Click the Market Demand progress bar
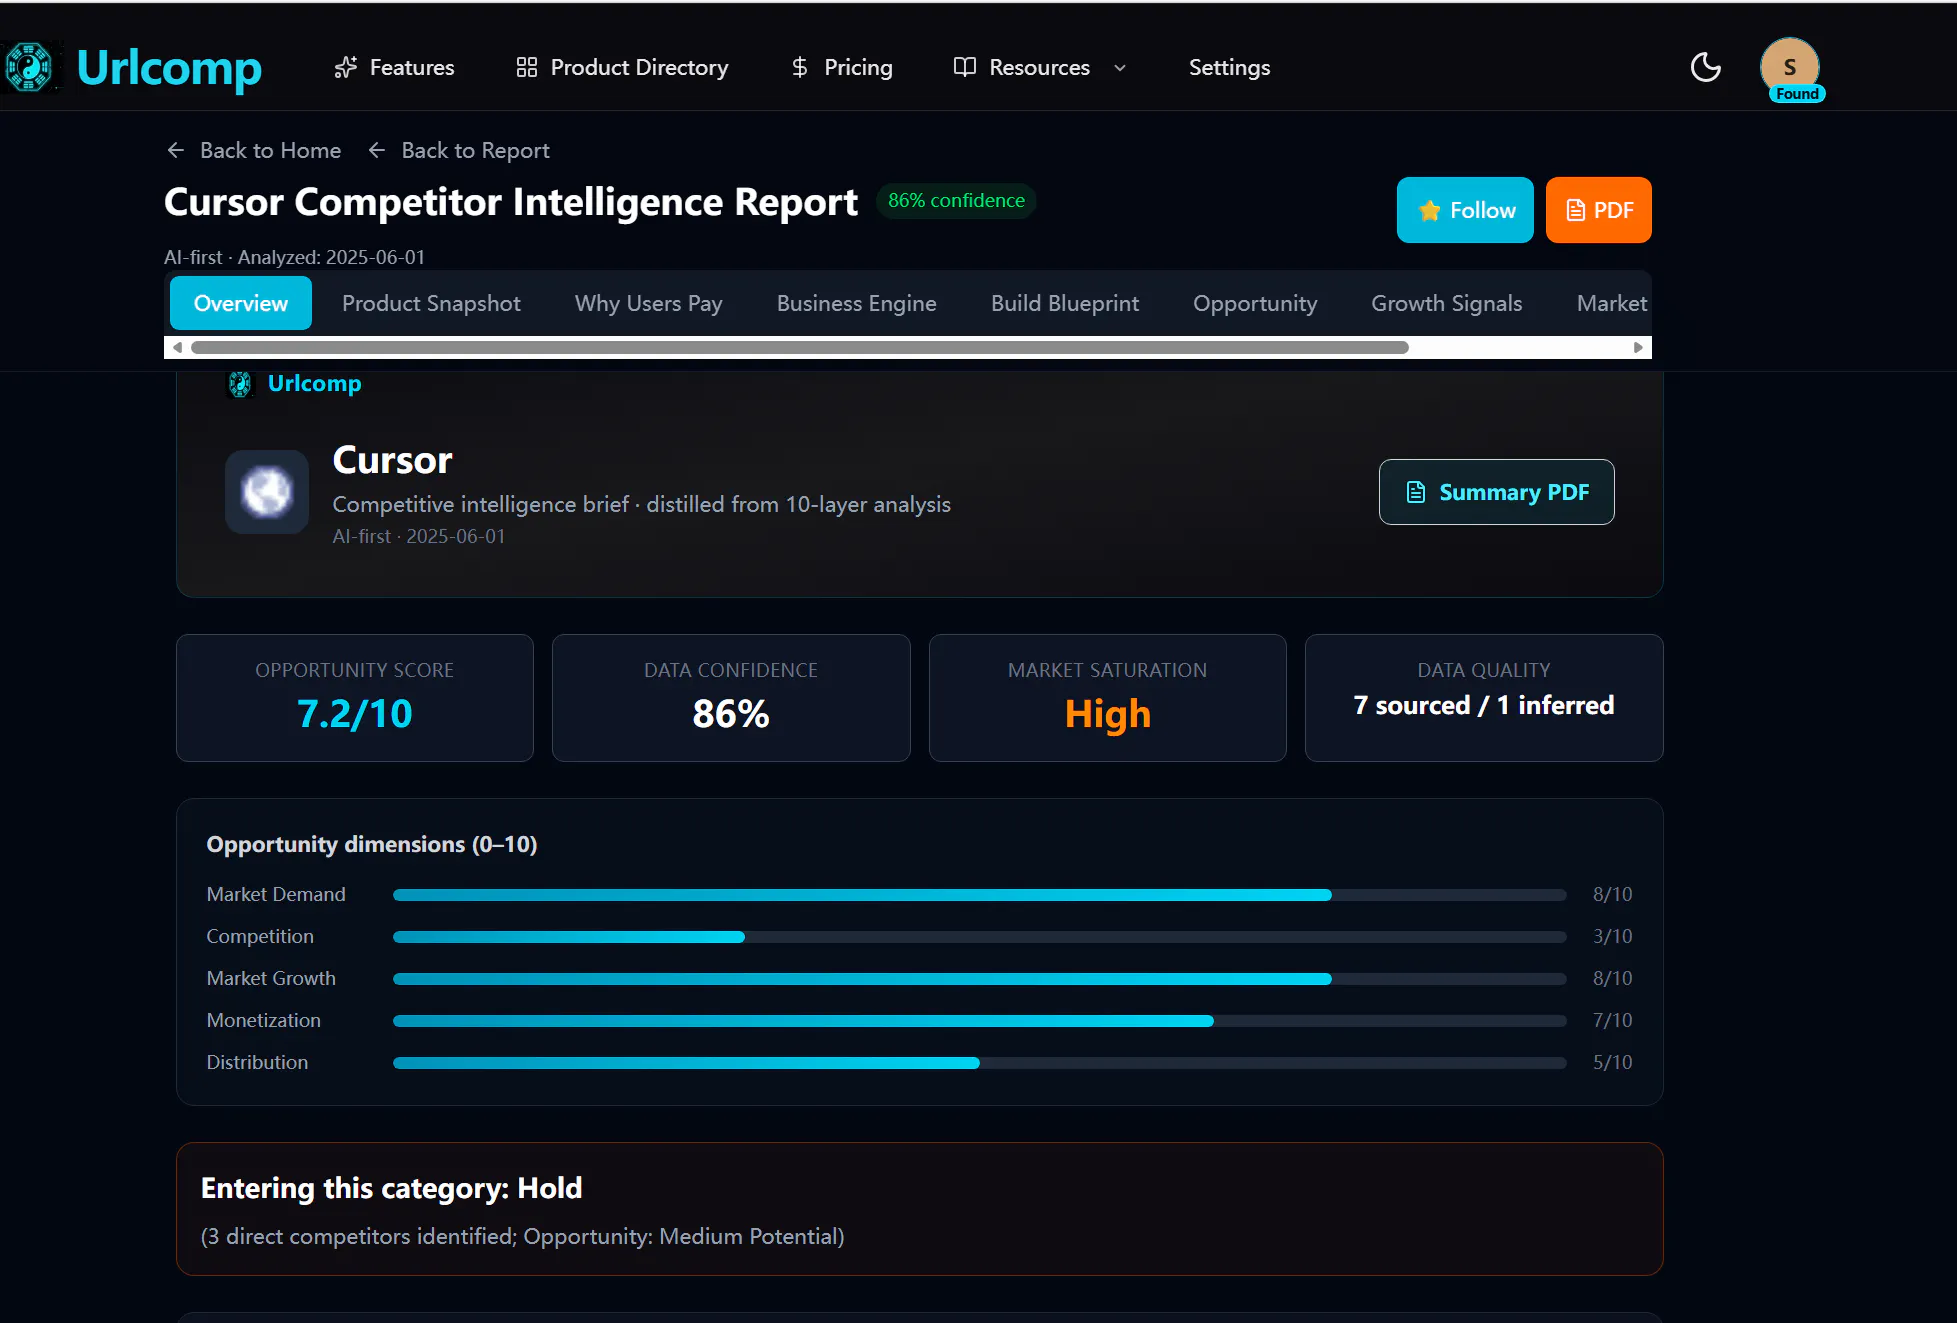 pos(980,895)
